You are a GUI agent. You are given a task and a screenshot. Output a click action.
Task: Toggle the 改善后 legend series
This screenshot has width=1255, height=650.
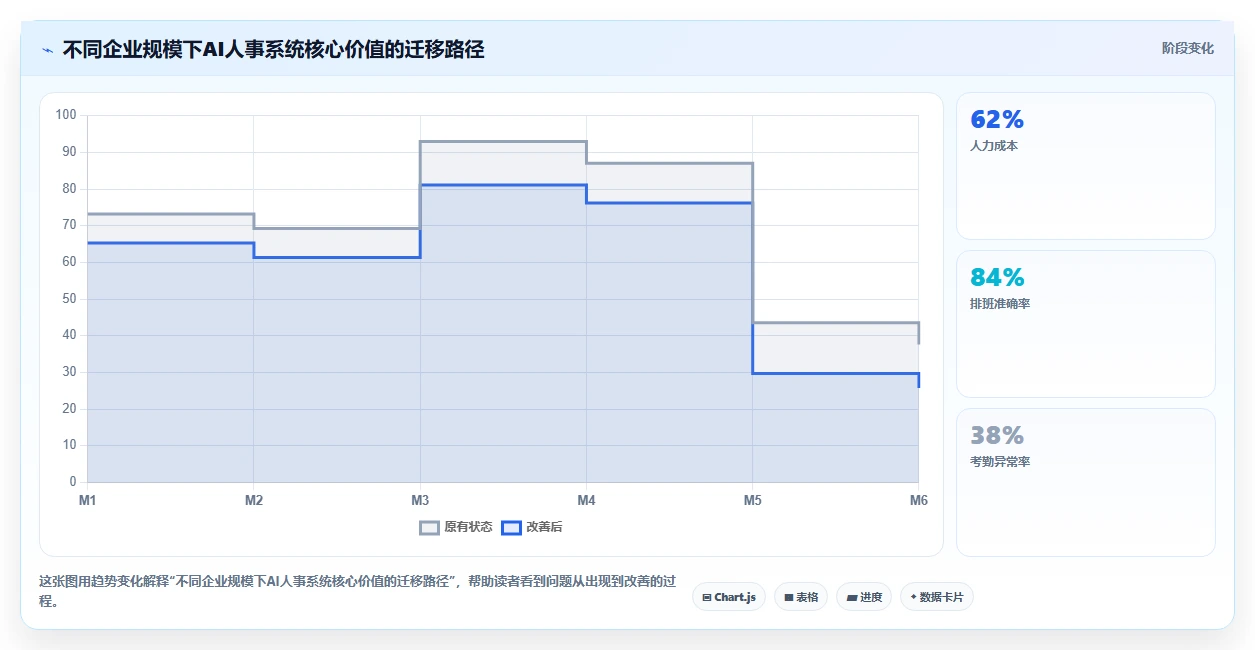[532, 527]
